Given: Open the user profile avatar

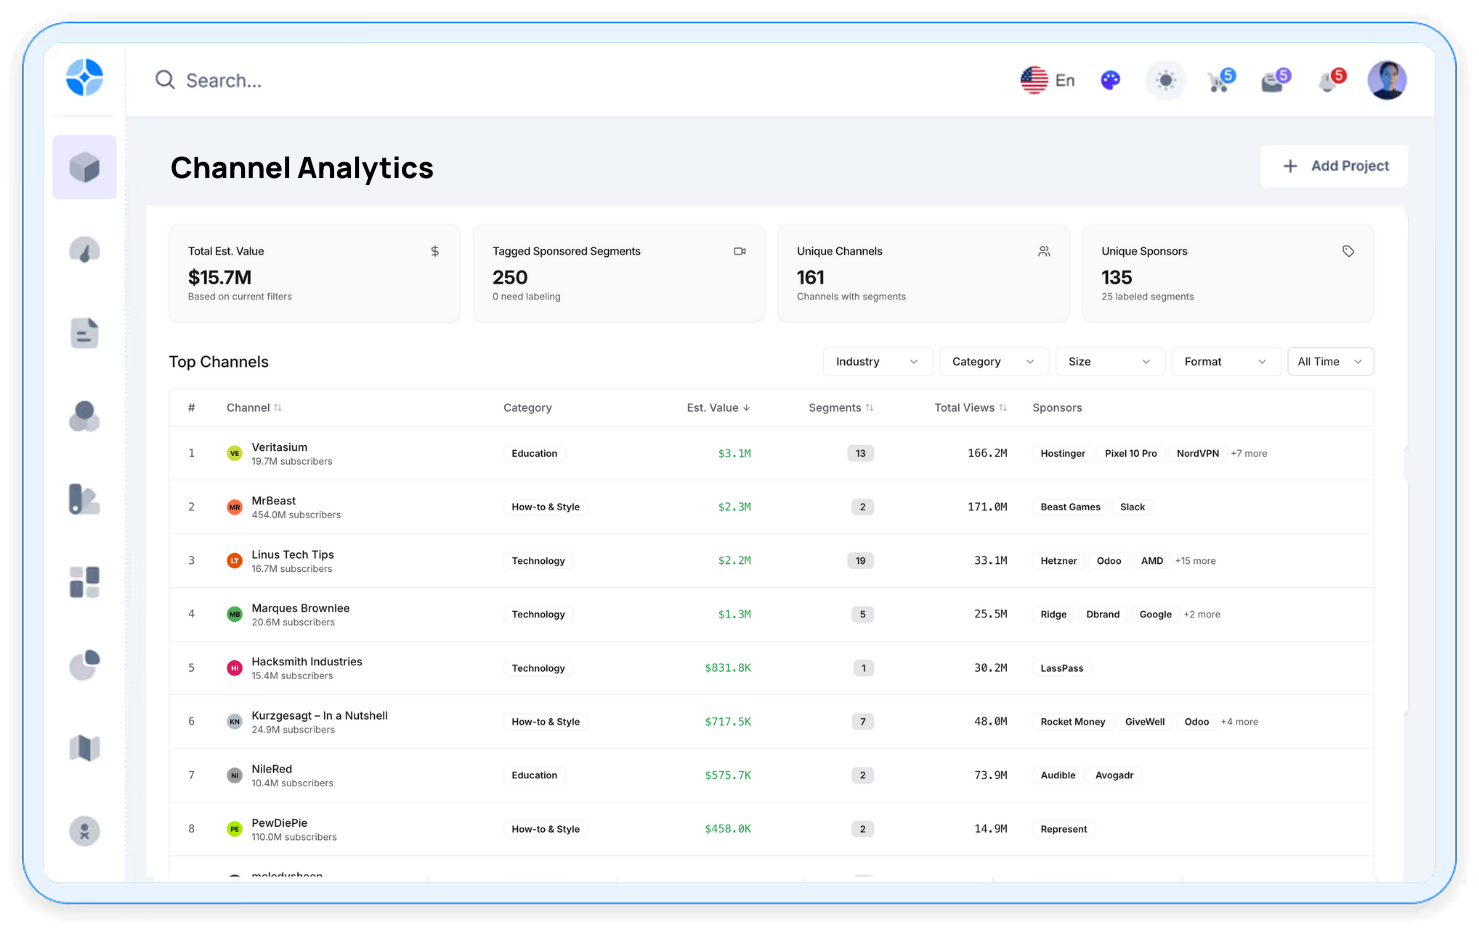Looking at the screenshot, I should click(x=1387, y=80).
